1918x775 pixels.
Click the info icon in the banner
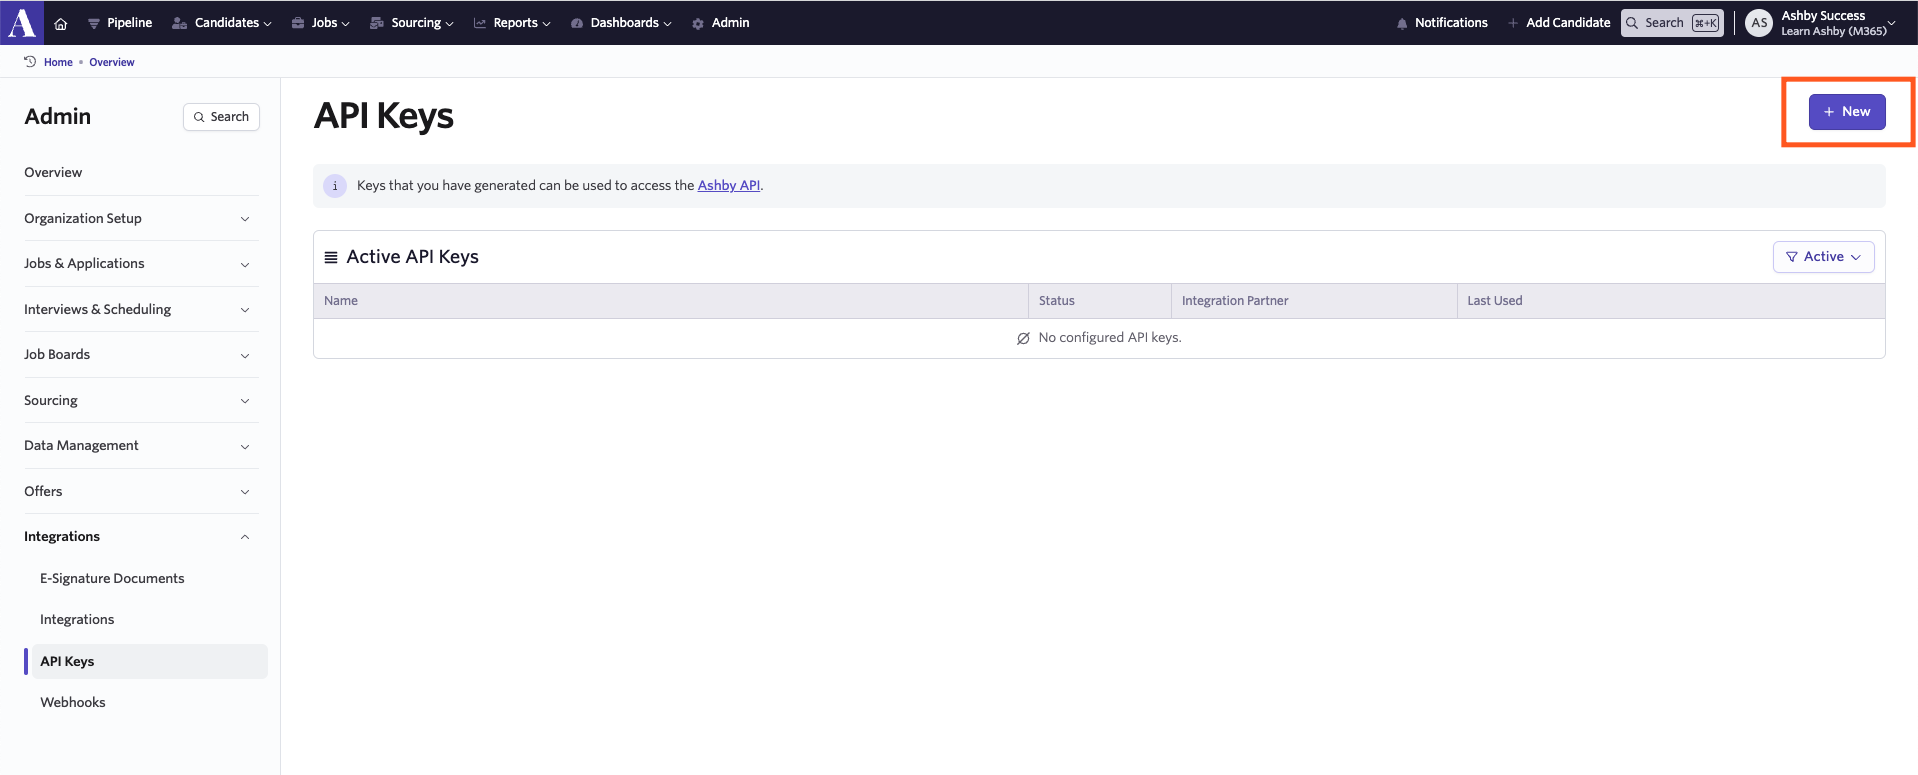click(335, 186)
